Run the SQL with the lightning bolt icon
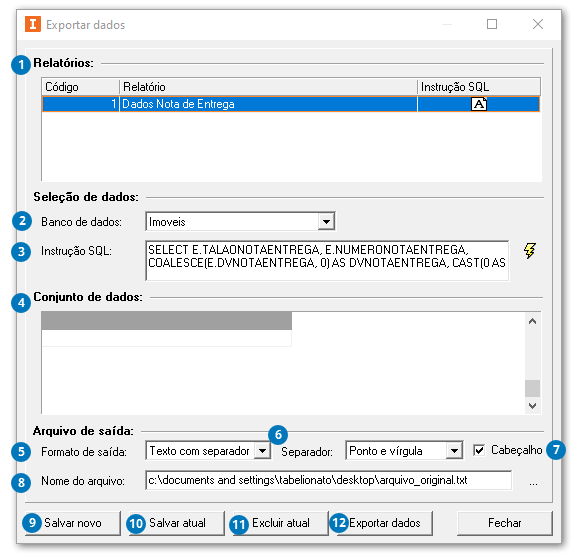 [530, 251]
